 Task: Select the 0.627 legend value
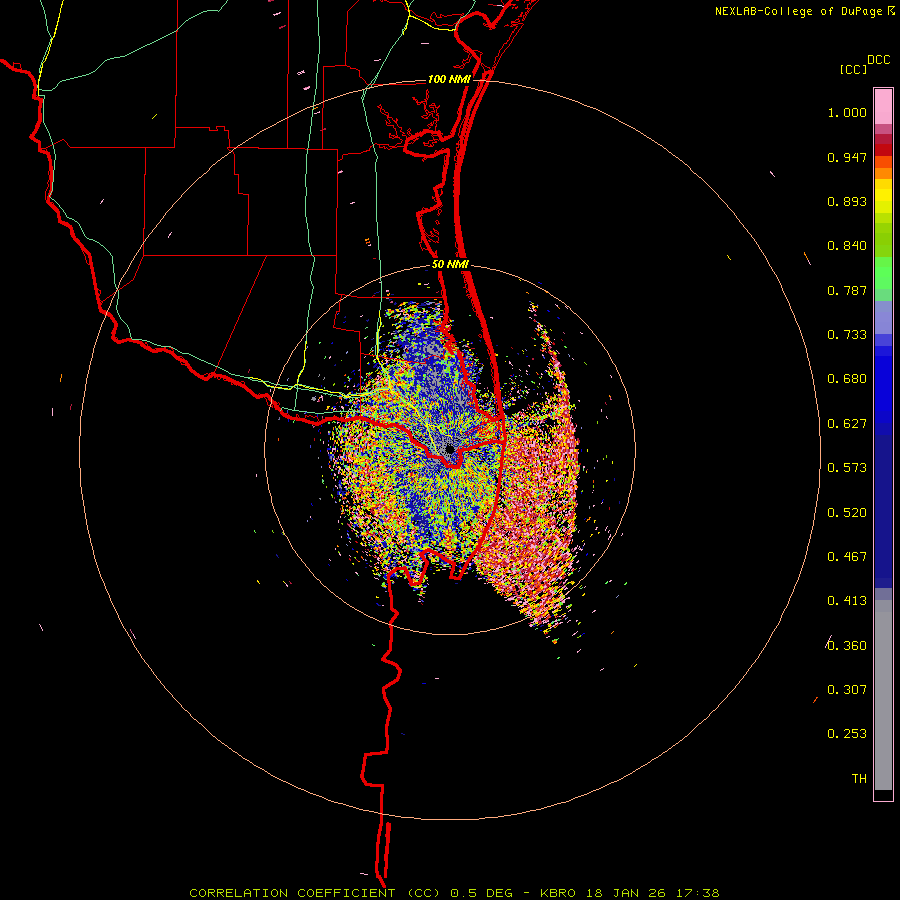coord(847,424)
